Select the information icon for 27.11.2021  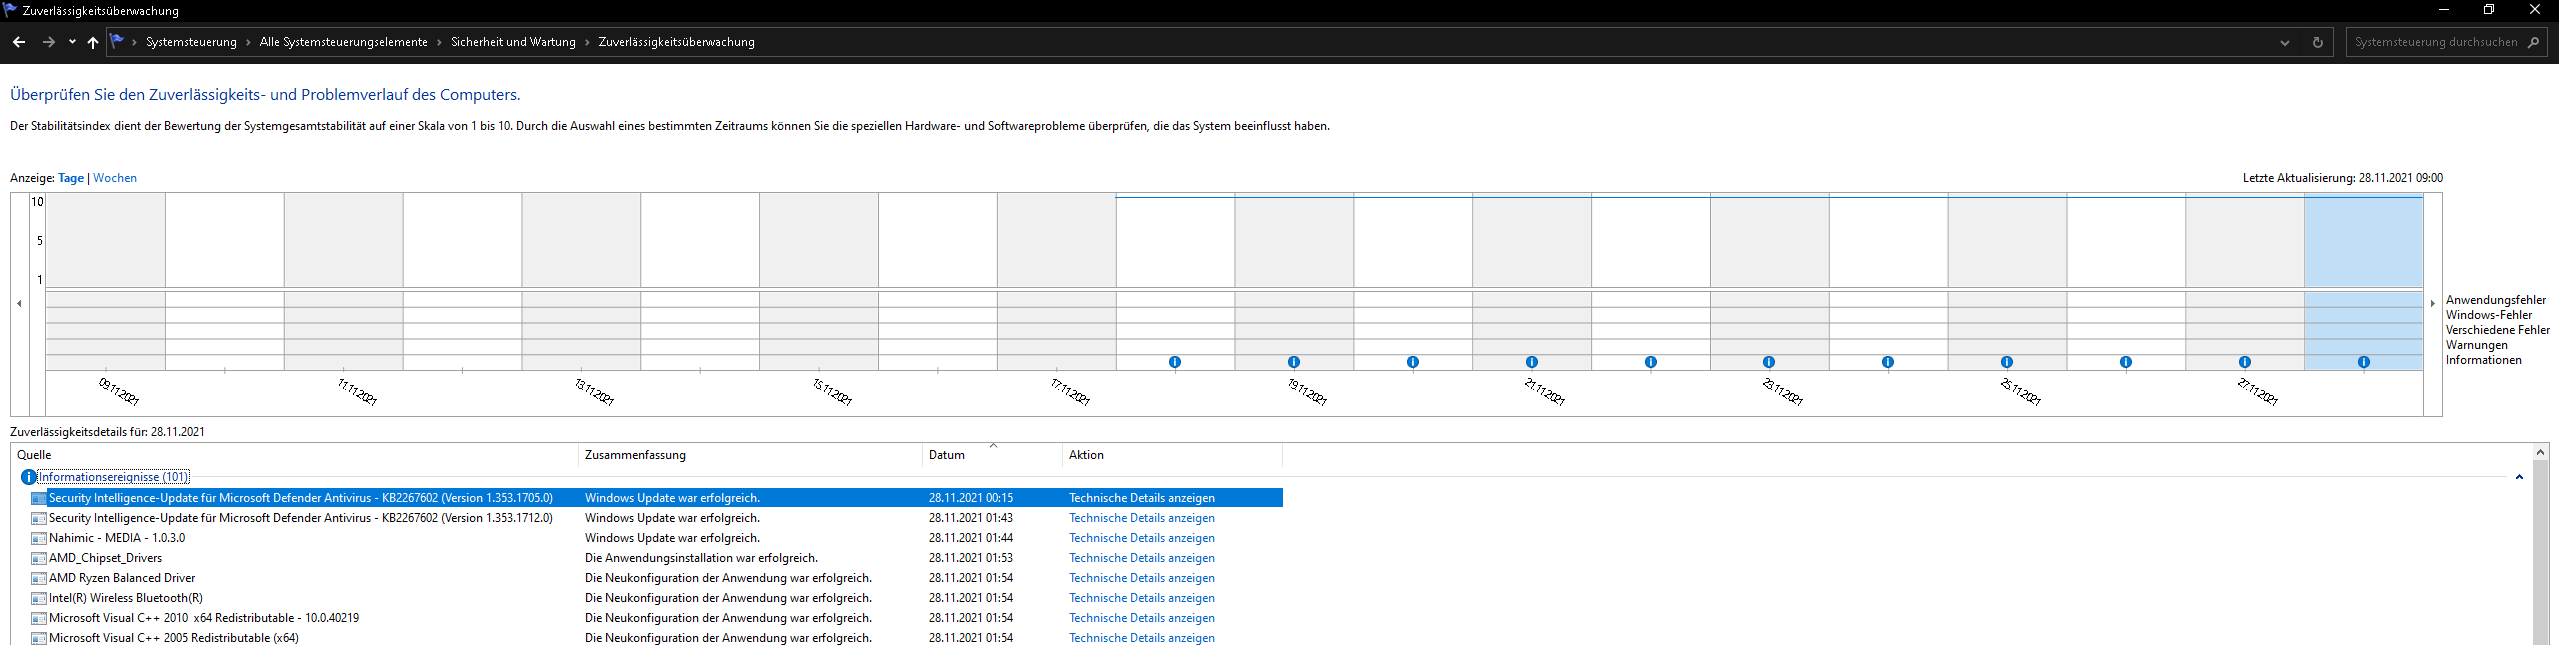click(x=2245, y=362)
